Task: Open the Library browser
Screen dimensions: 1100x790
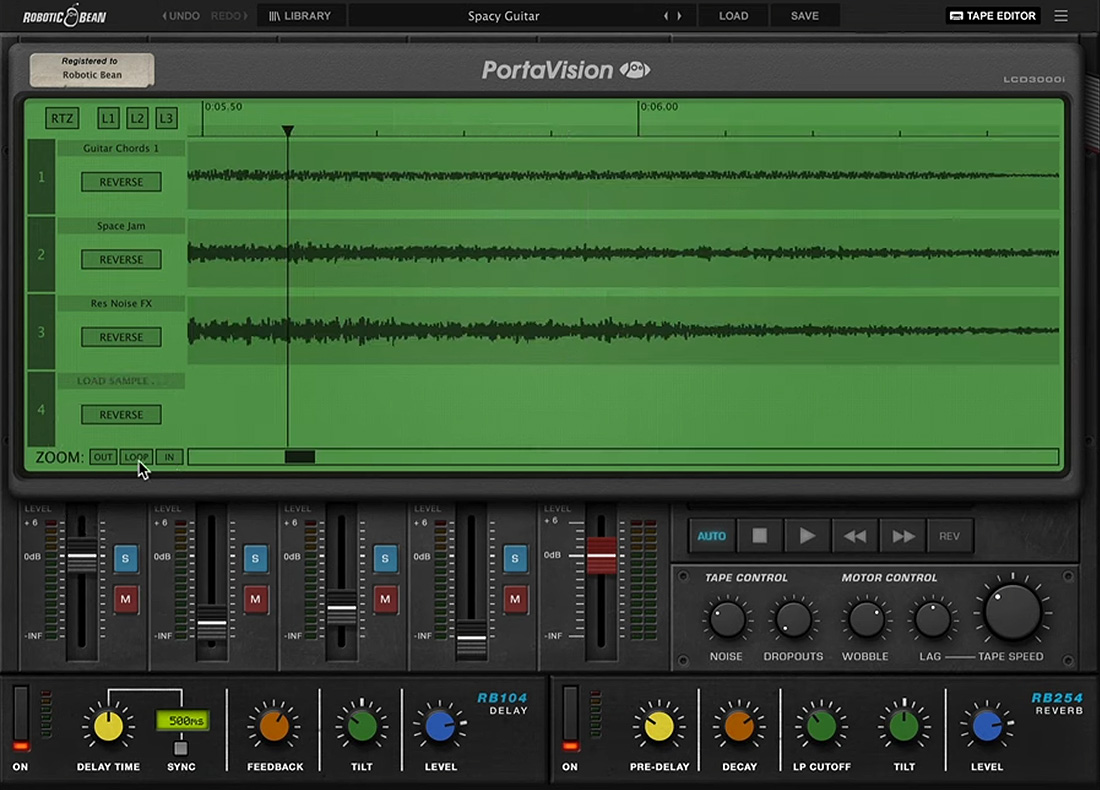Action: 300,15
